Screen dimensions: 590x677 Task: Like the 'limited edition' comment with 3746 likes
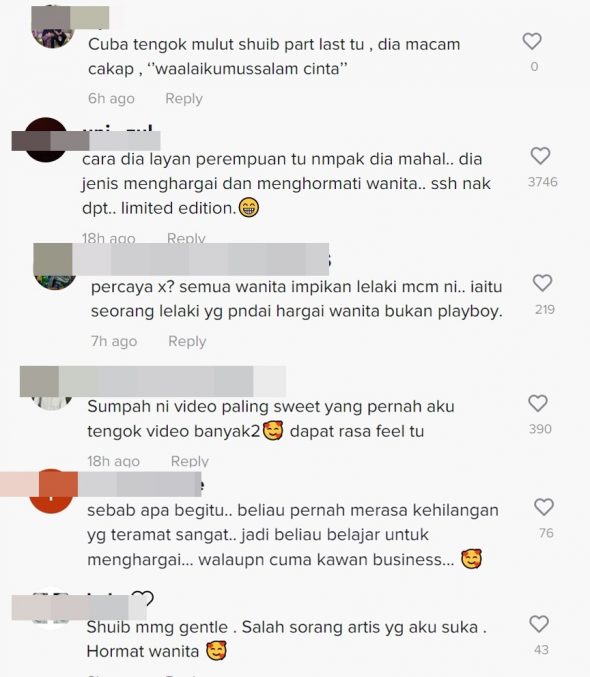coord(540,156)
